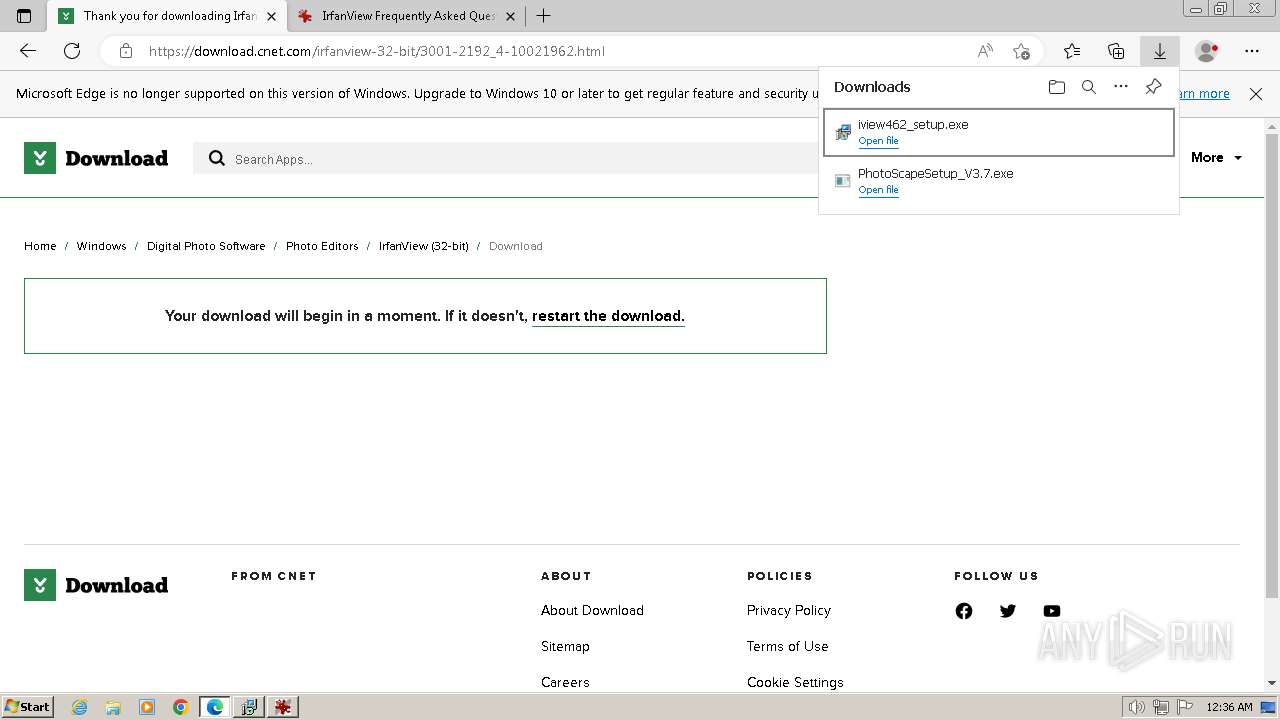Open the Collections panel
Viewport: 1280px width, 720px height.
point(1116,51)
